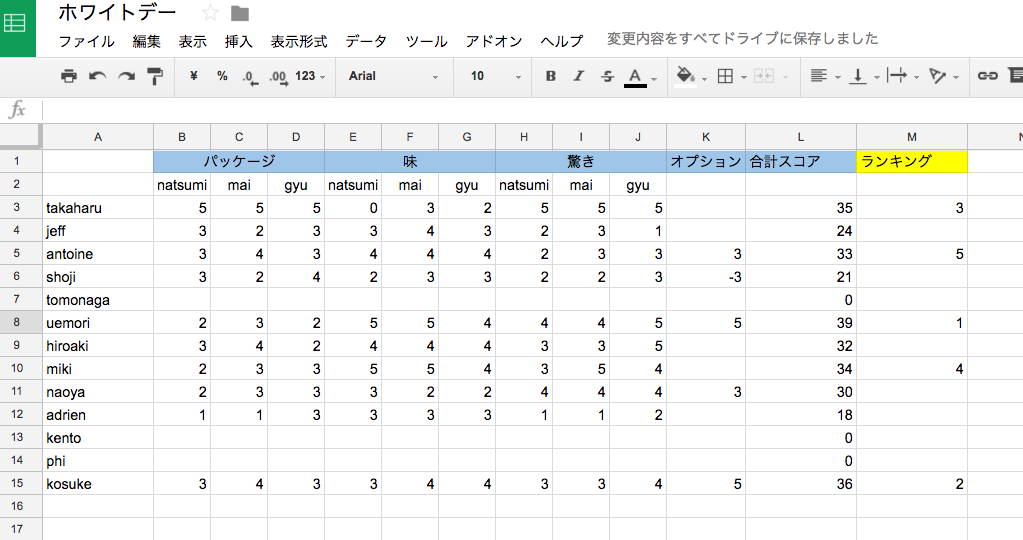
Task: Toggle strikethrough formatting
Action: [607, 76]
